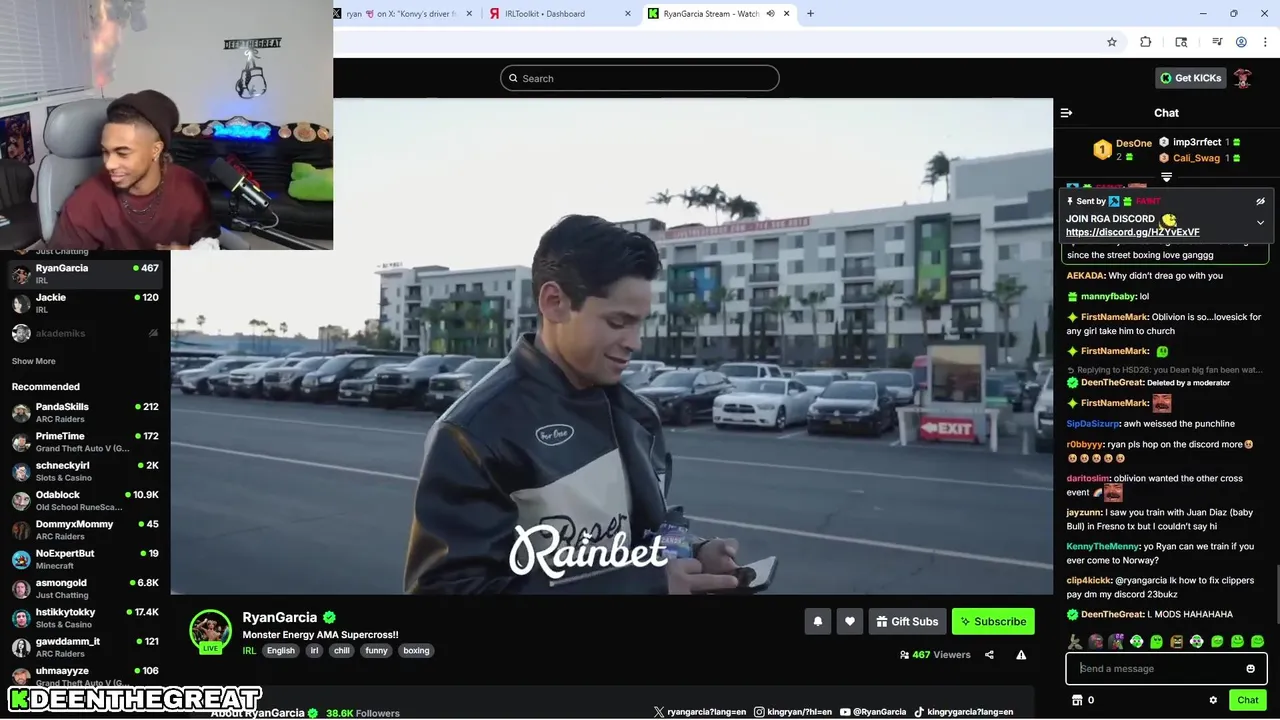This screenshot has width=1280, height=720.
Task: Turn on notifications with the bell icon
Action: [x=817, y=621]
